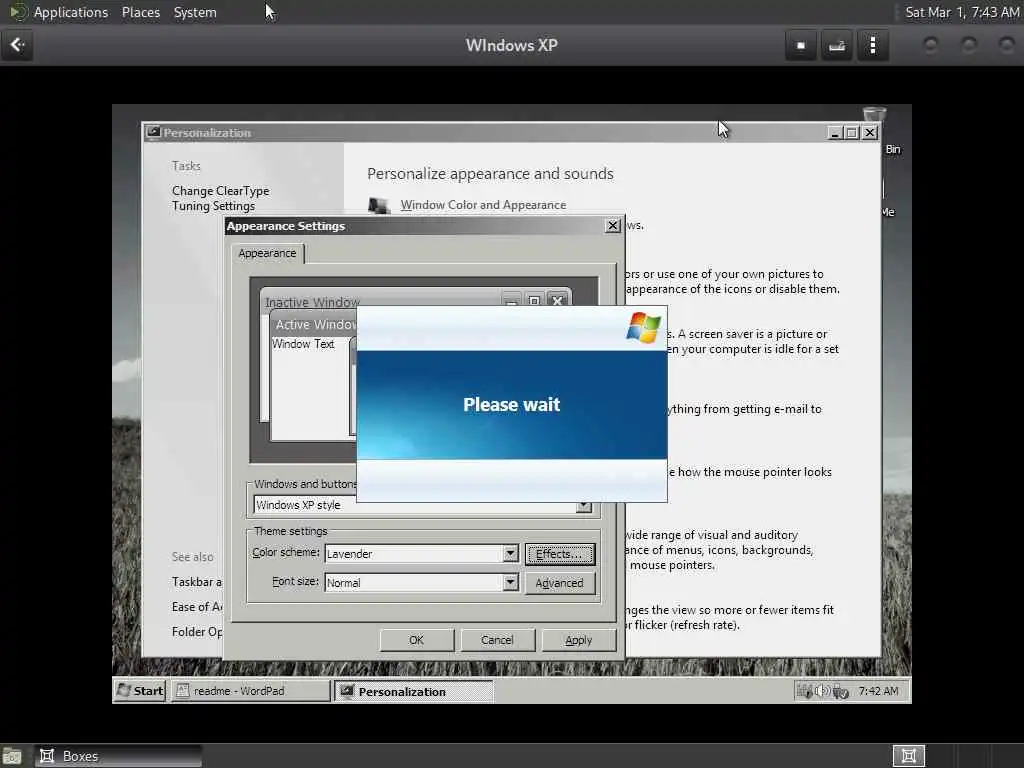Image resolution: width=1024 pixels, height=768 pixels.
Task: Close the Appearance Settings dialog
Action: tap(613, 226)
